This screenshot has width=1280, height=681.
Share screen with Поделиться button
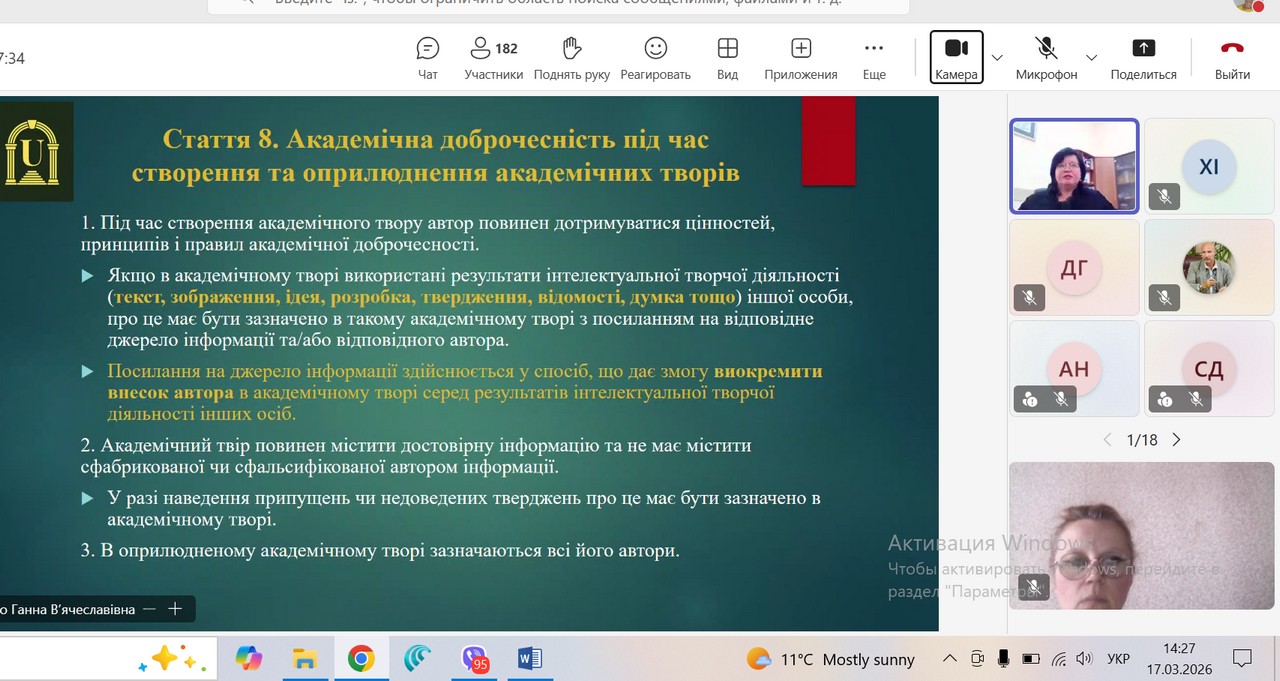(1143, 59)
